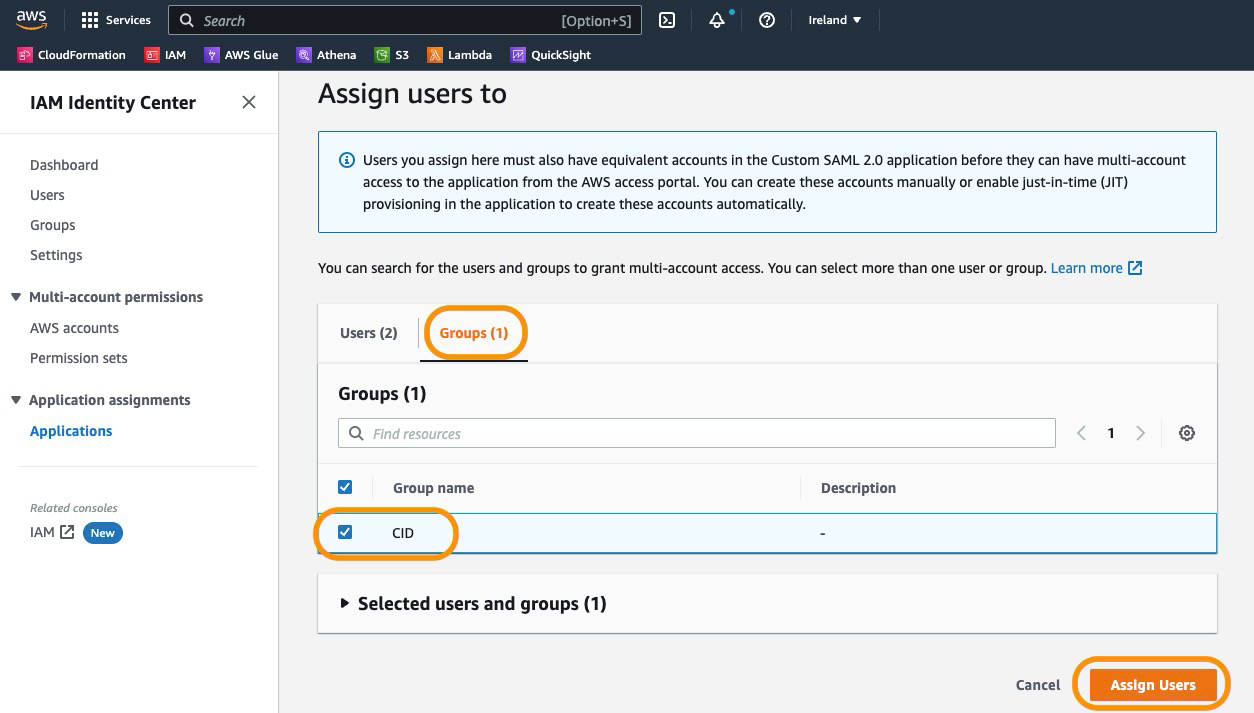
Task: Open the groups table preferences gear
Action: (1187, 433)
